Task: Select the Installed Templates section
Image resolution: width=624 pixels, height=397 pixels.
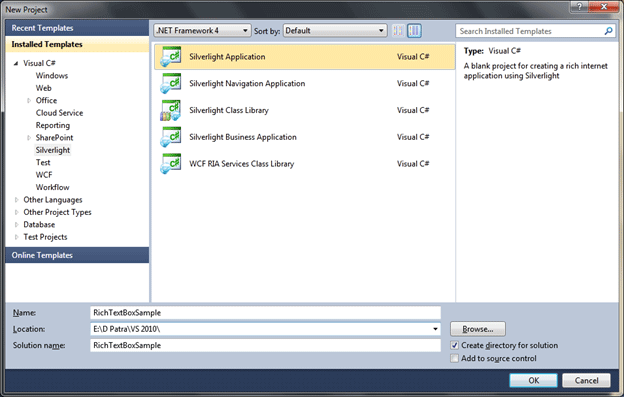Action: 77,45
